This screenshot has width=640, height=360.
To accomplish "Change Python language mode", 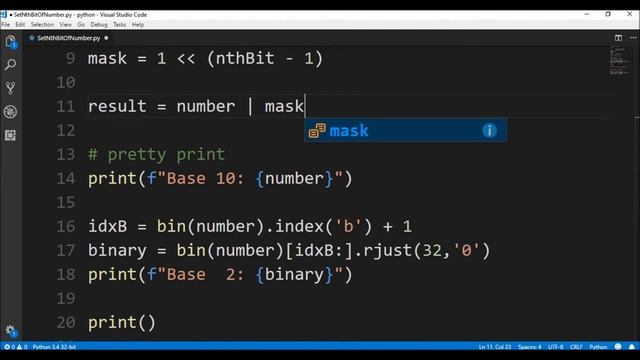I will [x=598, y=347].
